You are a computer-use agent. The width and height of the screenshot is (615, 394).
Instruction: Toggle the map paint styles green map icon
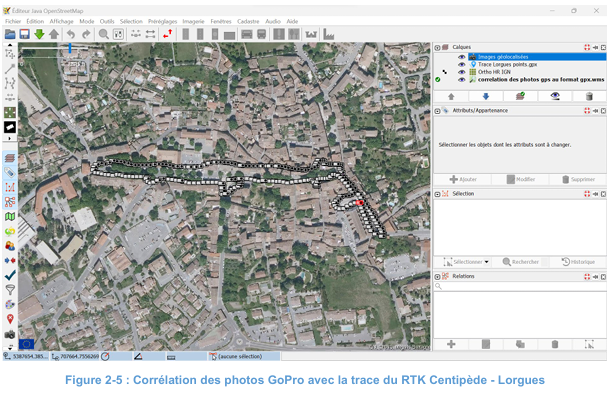(x=10, y=216)
